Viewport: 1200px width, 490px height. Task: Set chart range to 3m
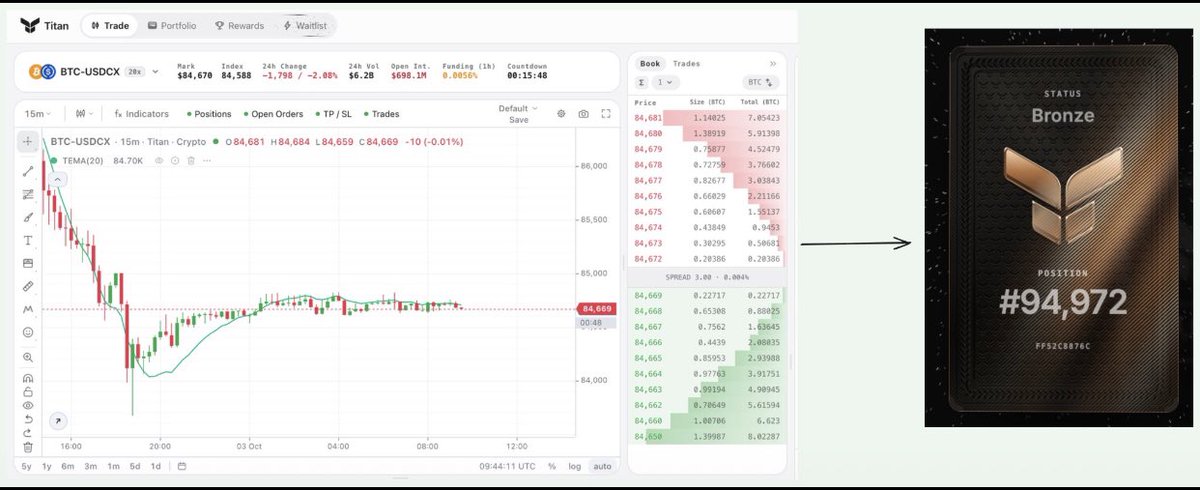[x=90, y=466]
